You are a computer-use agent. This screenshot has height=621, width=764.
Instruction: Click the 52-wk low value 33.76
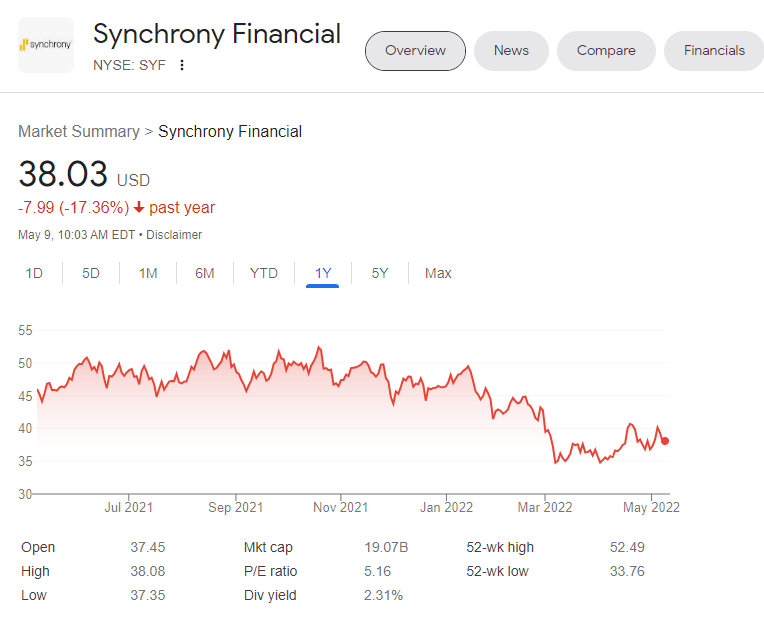pos(627,571)
